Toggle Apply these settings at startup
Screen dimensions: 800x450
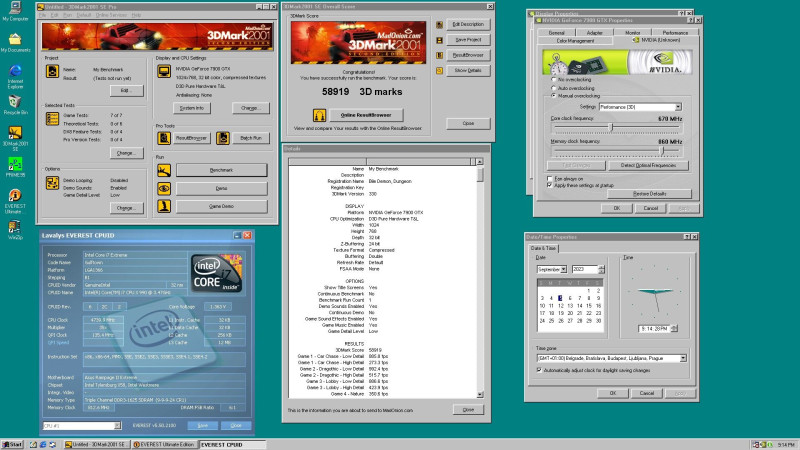(x=549, y=185)
